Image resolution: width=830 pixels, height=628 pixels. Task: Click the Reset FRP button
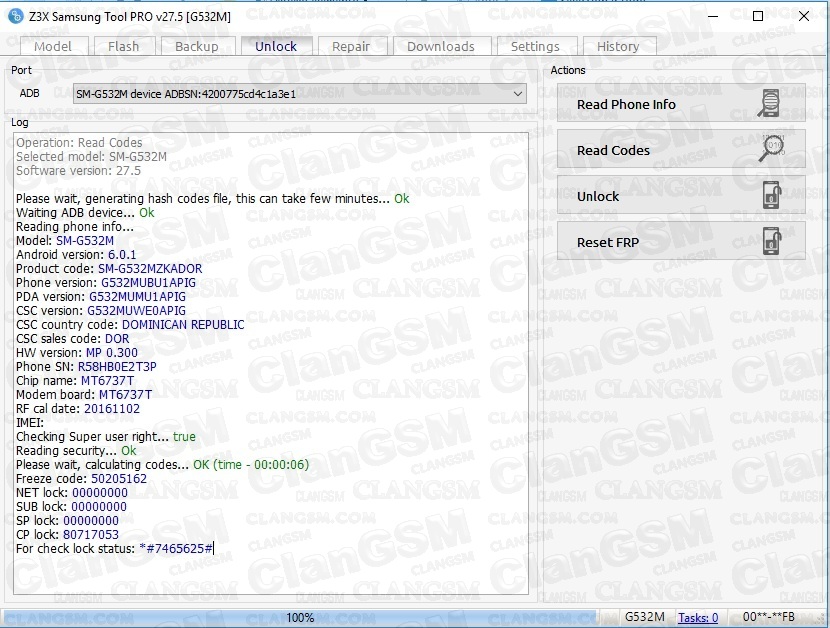coord(681,241)
